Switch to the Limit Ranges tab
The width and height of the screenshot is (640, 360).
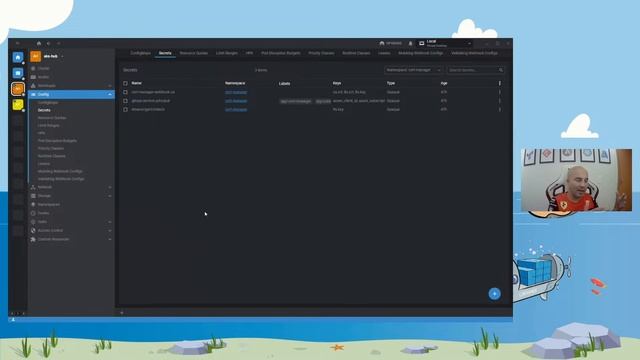pyautogui.click(x=227, y=53)
